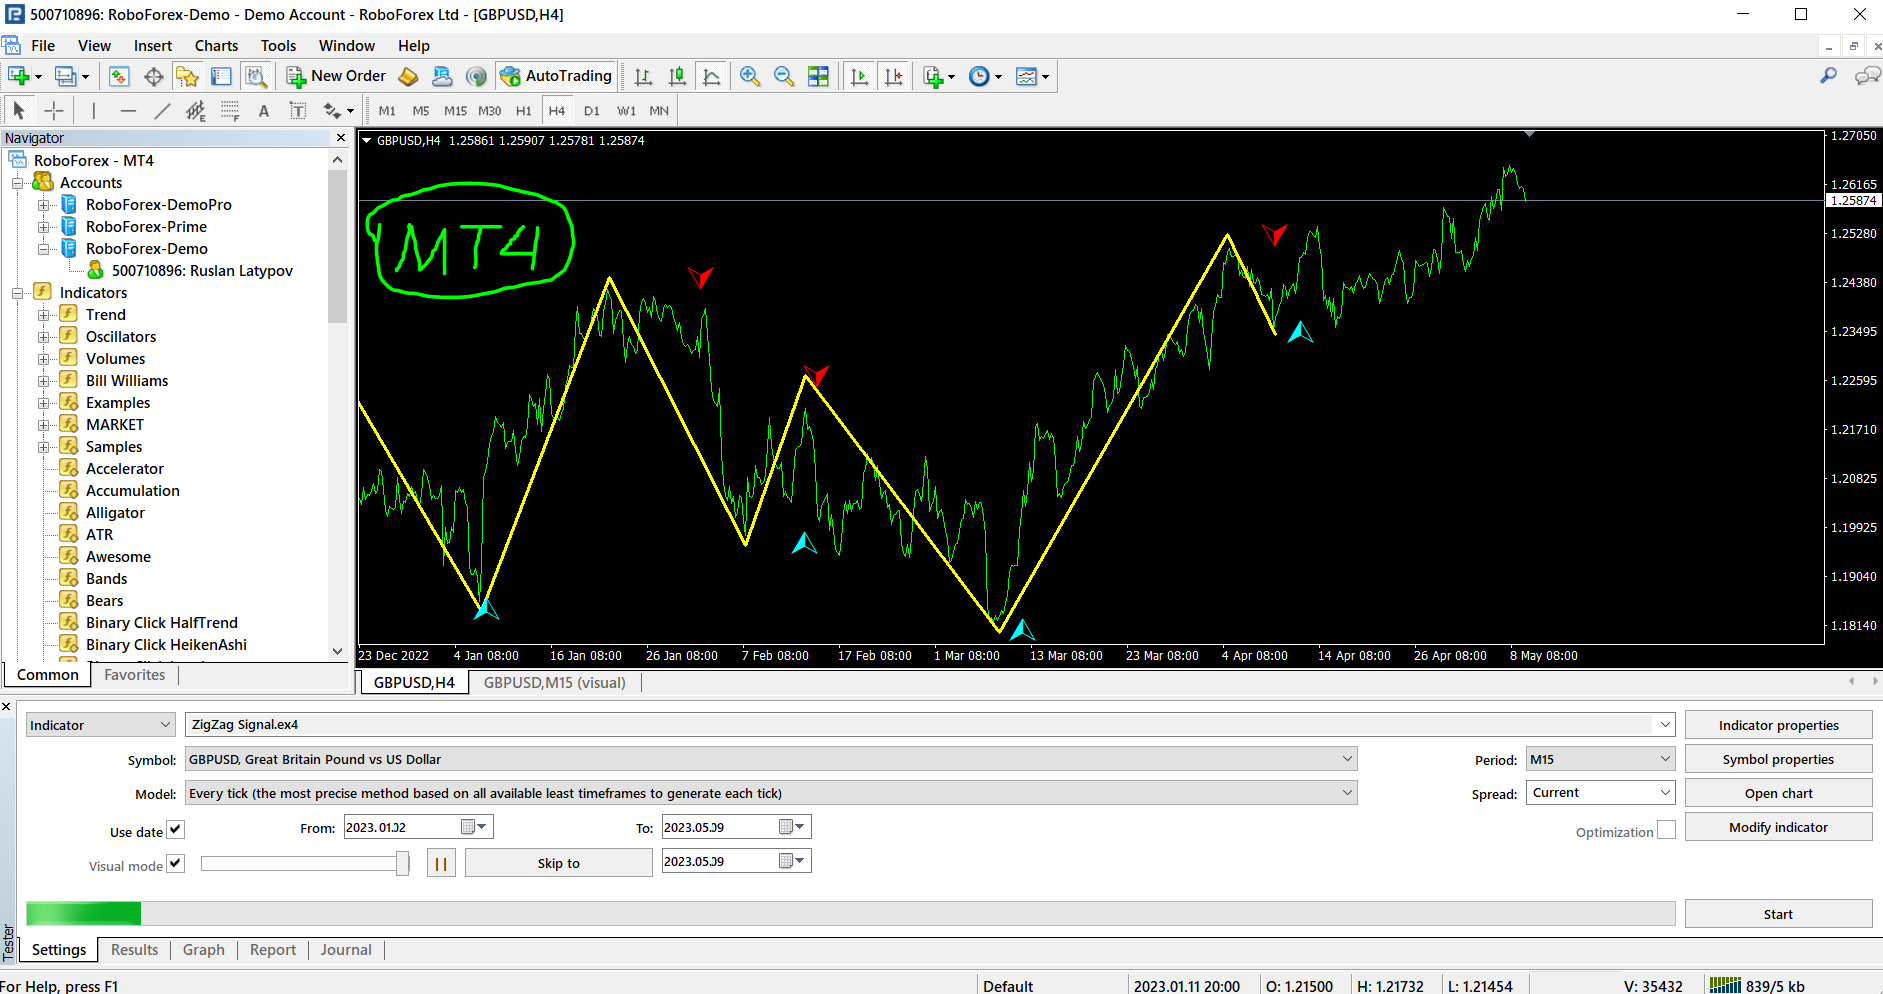Image resolution: width=1883 pixels, height=994 pixels.
Task: Switch to GBPUSD,M15 (visual) chart tab
Action: click(555, 683)
